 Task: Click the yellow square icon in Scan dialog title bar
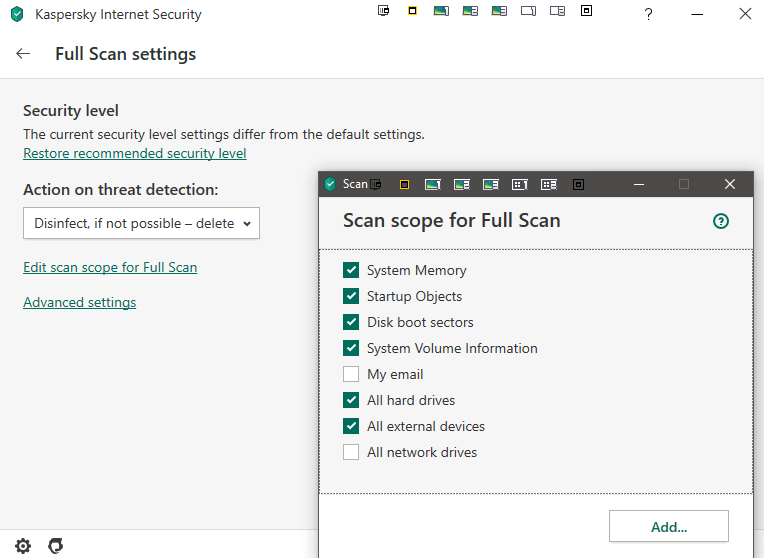[x=404, y=184]
